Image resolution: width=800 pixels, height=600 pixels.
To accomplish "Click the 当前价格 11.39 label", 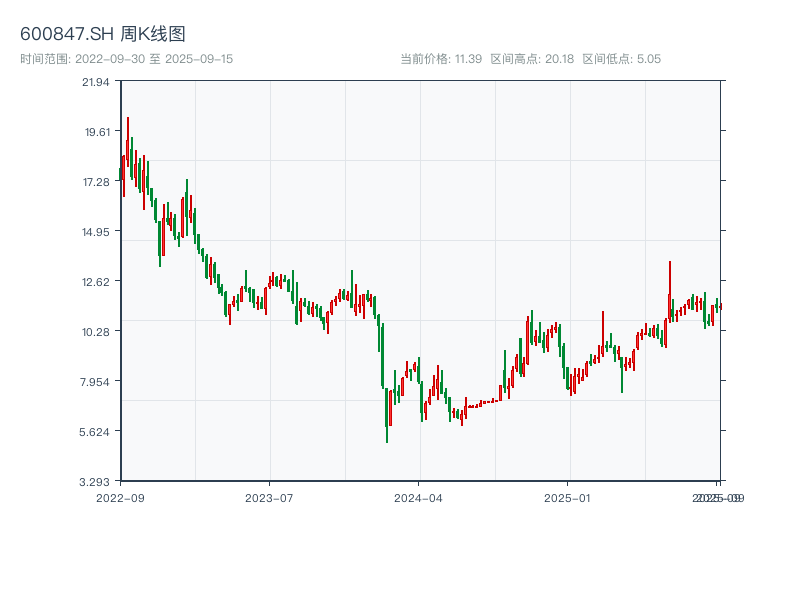I will click(441, 59).
